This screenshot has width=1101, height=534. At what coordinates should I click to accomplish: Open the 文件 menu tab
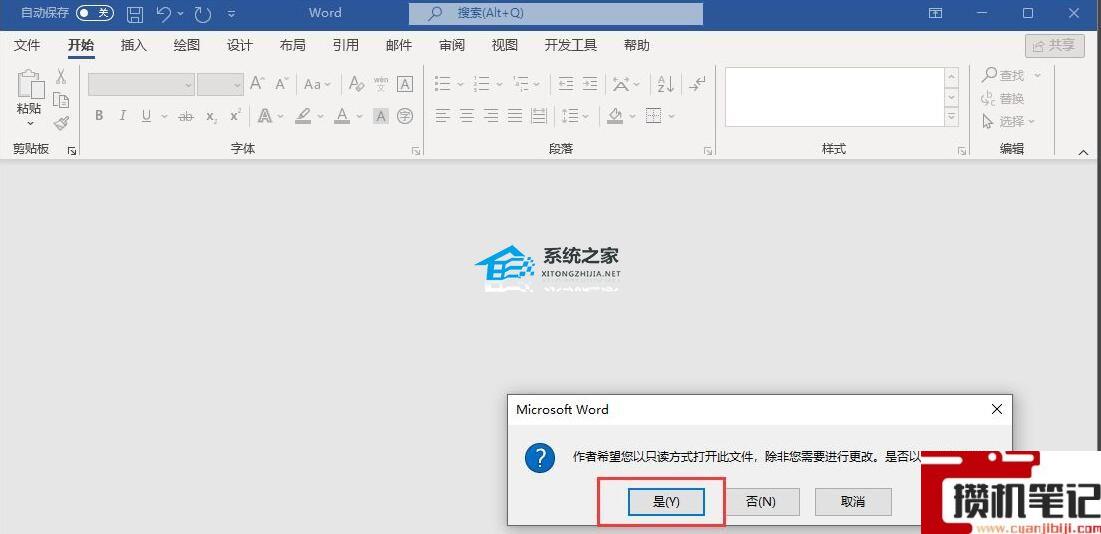27,46
